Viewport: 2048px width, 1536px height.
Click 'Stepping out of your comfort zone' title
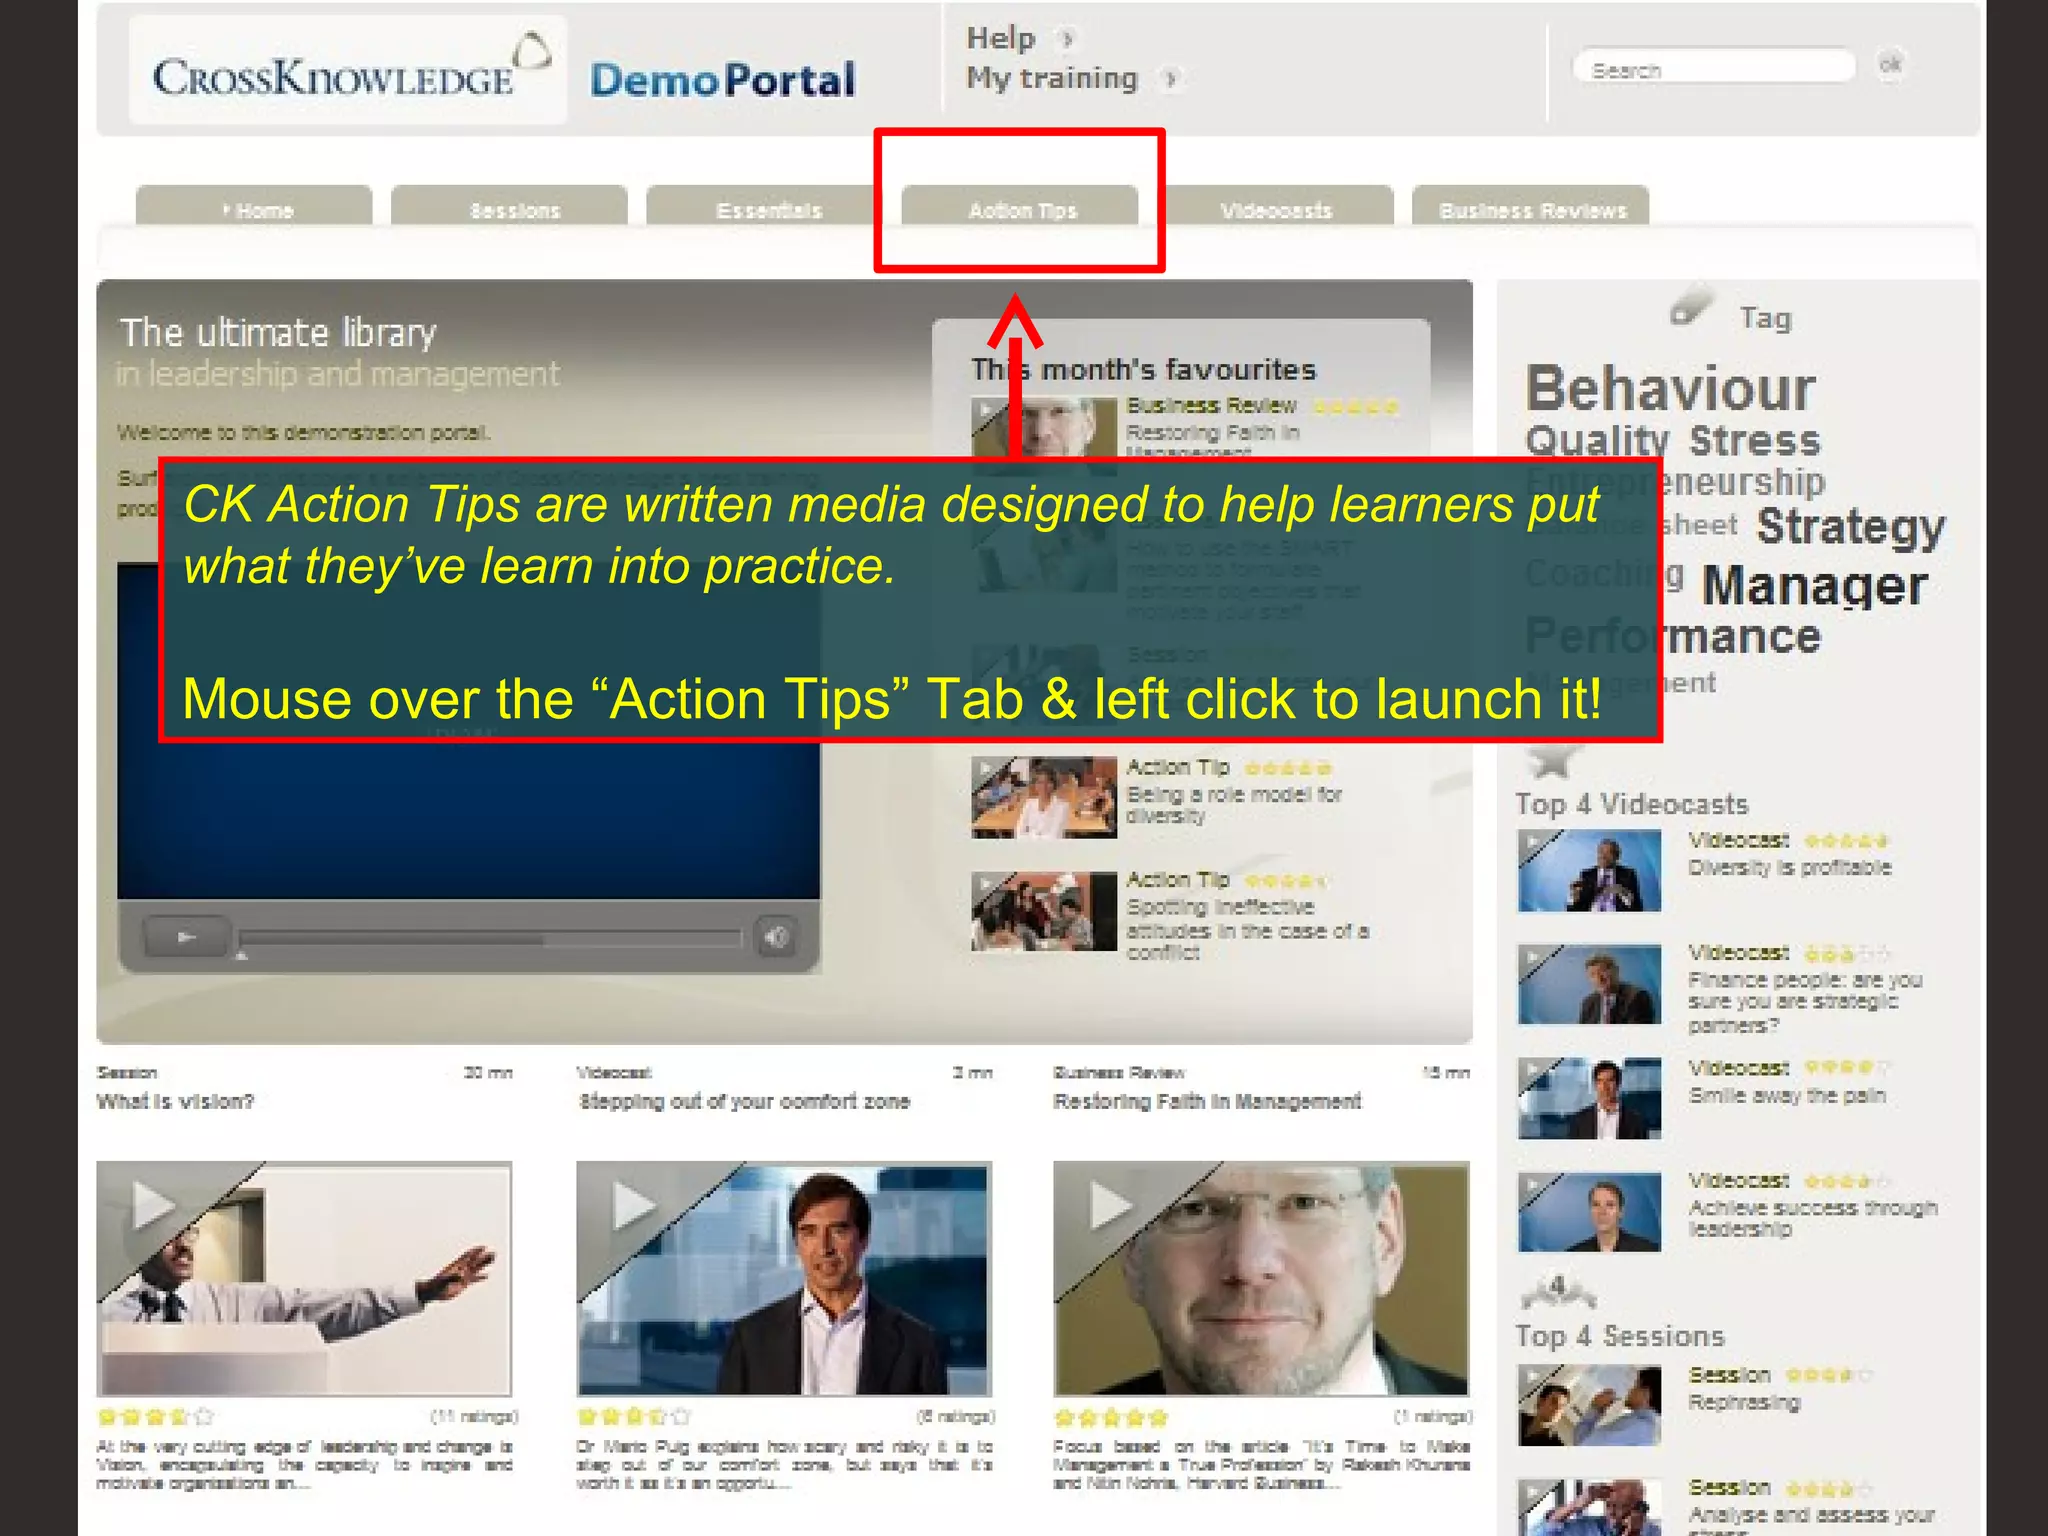click(744, 1101)
